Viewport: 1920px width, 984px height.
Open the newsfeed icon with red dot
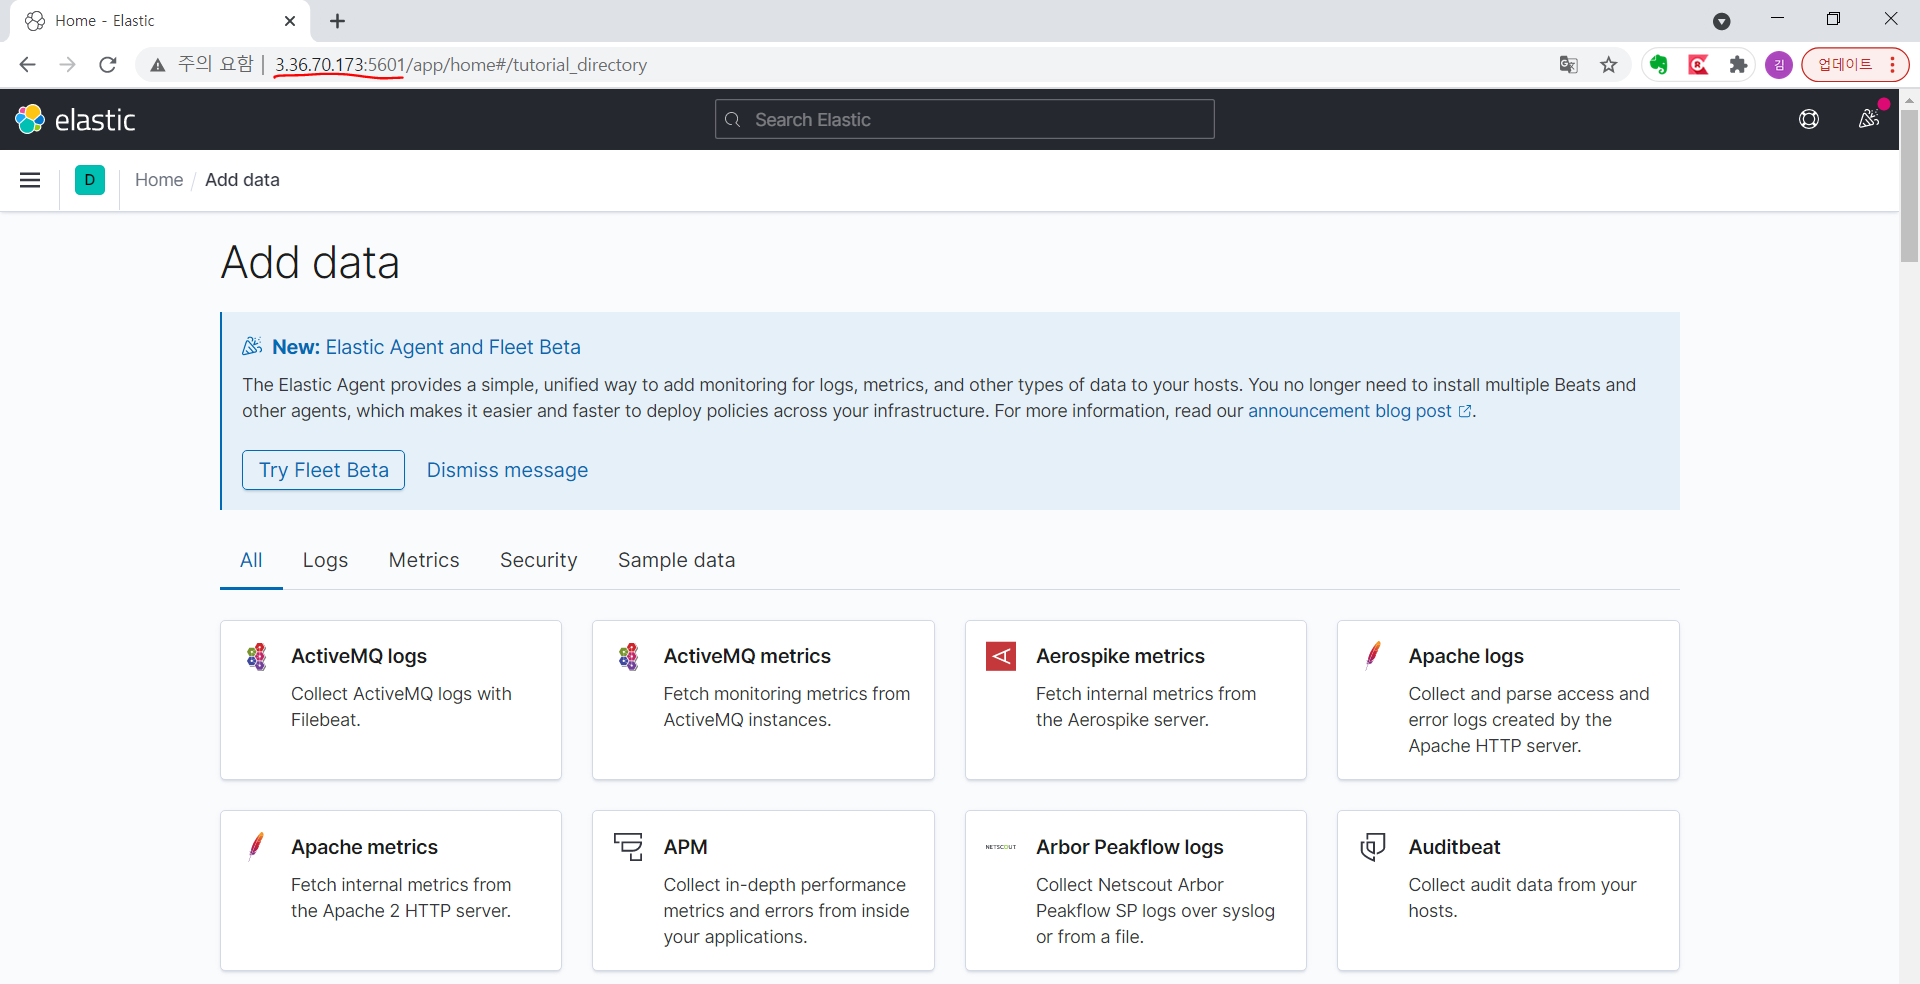click(x=1869, y=119)
